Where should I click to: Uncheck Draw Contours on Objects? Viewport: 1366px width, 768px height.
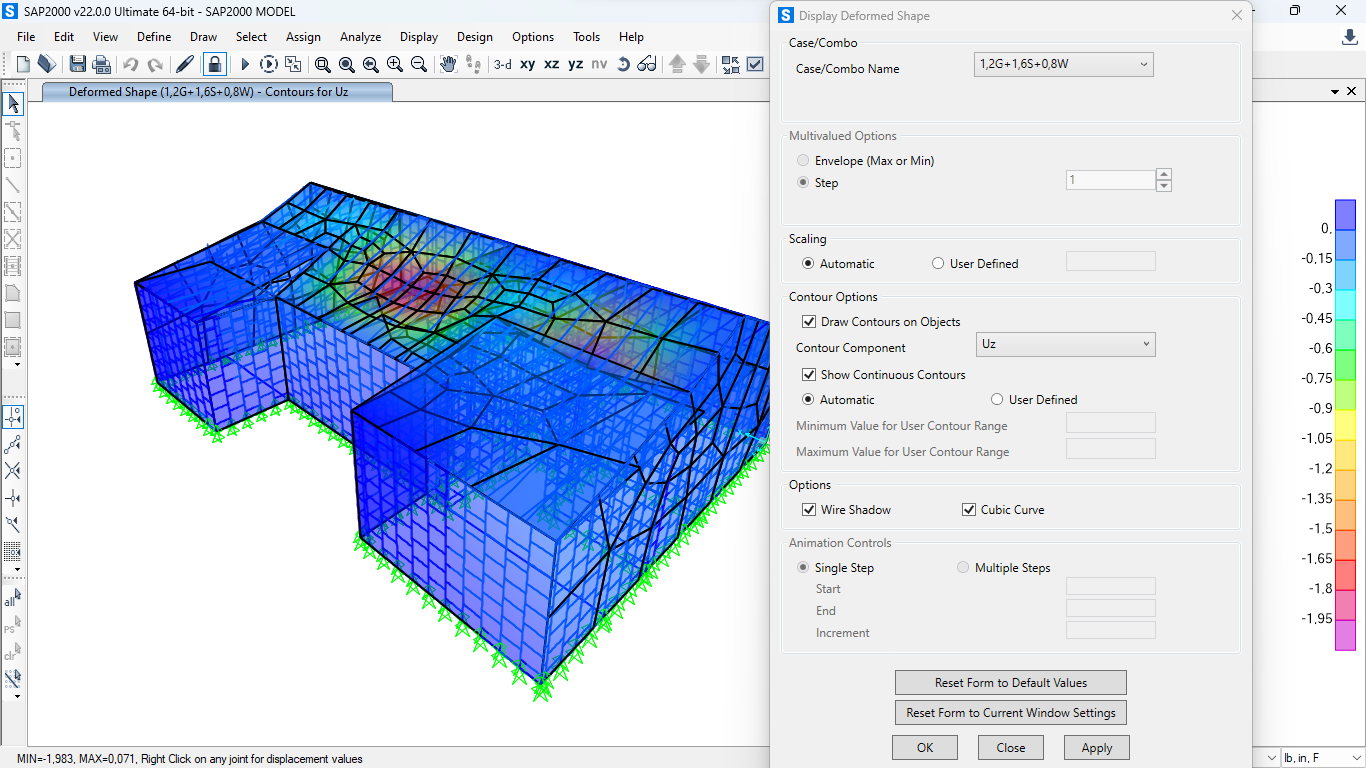coord(809,322)
